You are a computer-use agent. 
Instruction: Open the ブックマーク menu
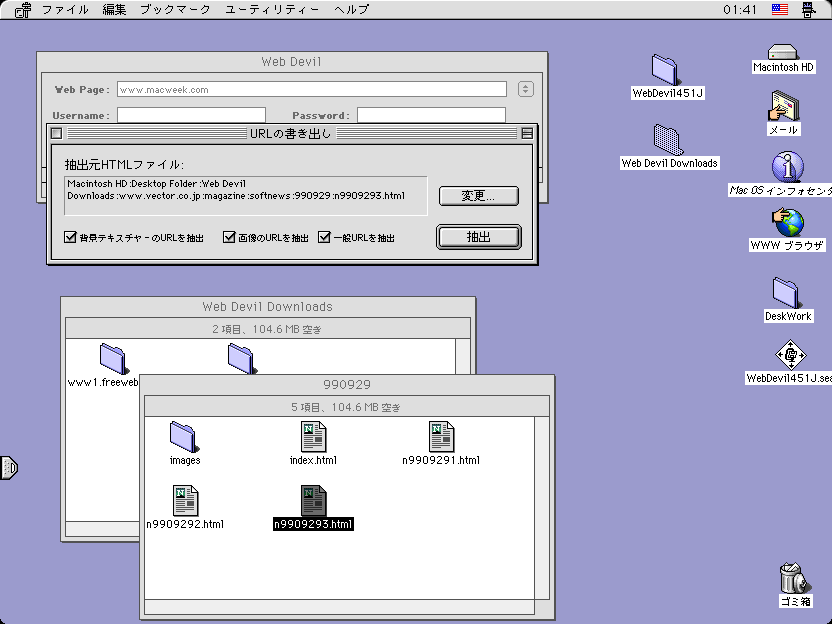click(x=175, y=10)
